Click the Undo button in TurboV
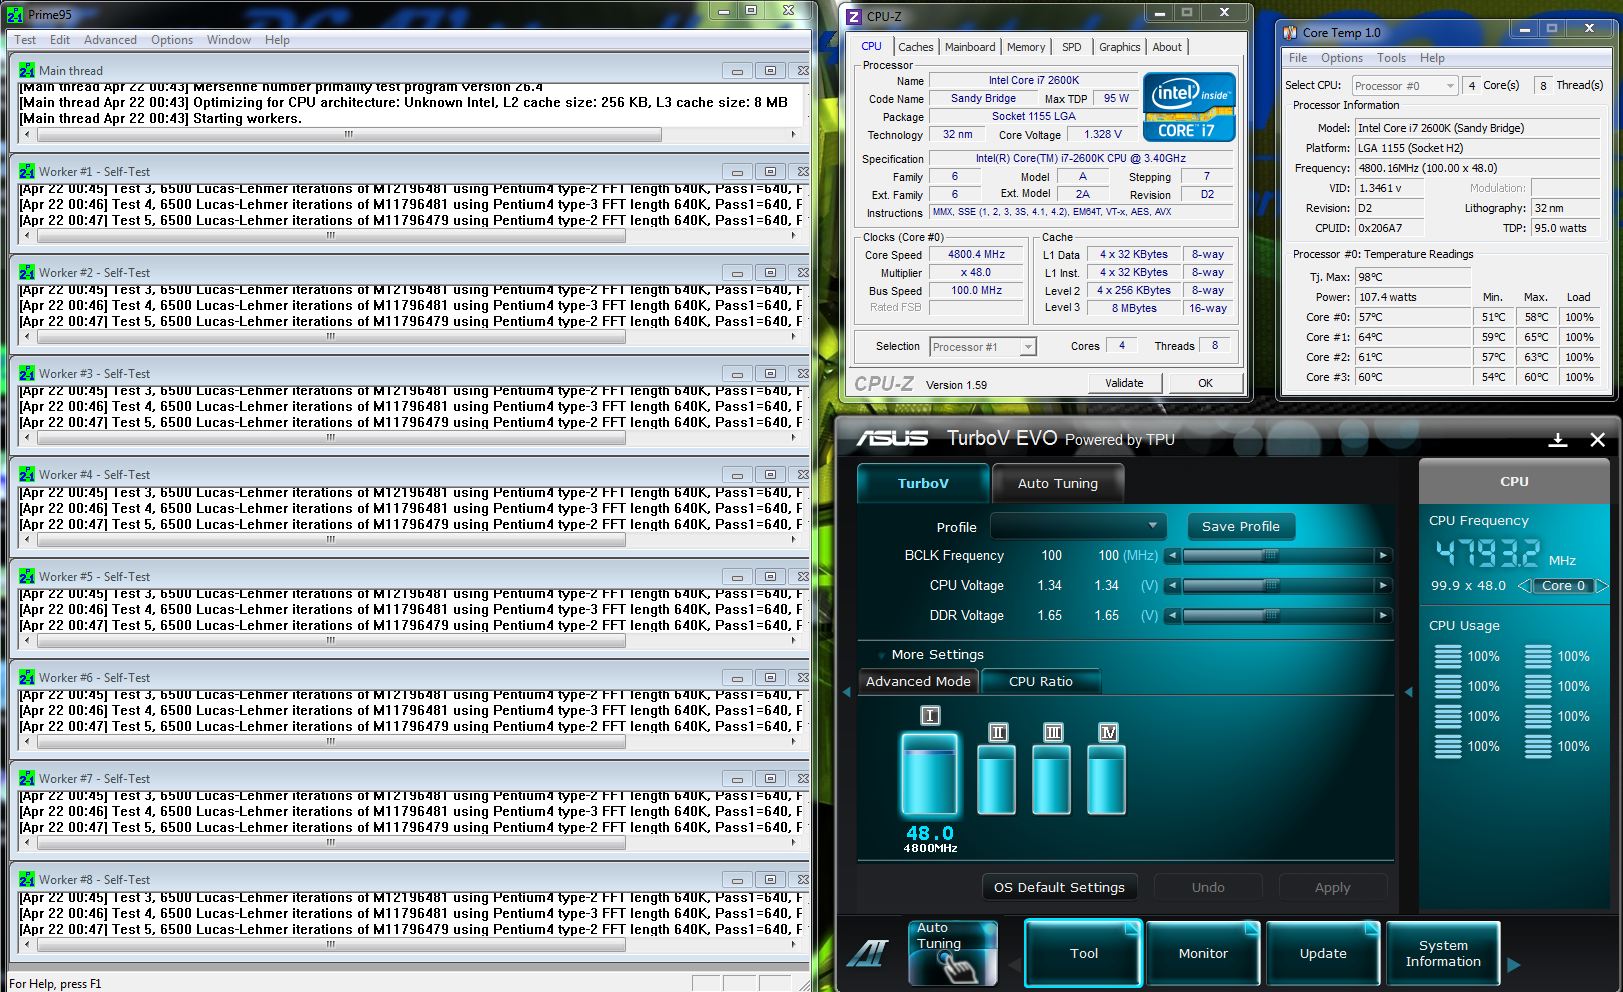 pyautogui.click(x=1208, y=887)
